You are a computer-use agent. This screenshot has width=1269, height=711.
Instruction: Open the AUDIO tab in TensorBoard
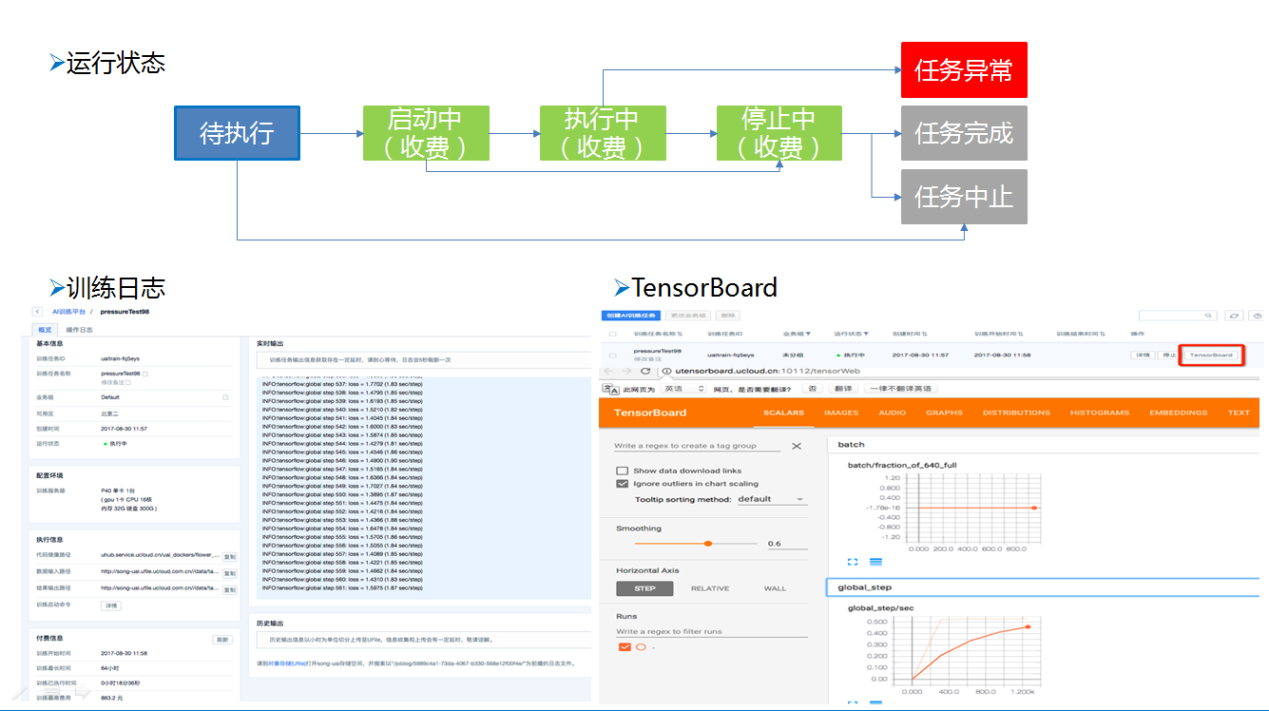(892, 412)
